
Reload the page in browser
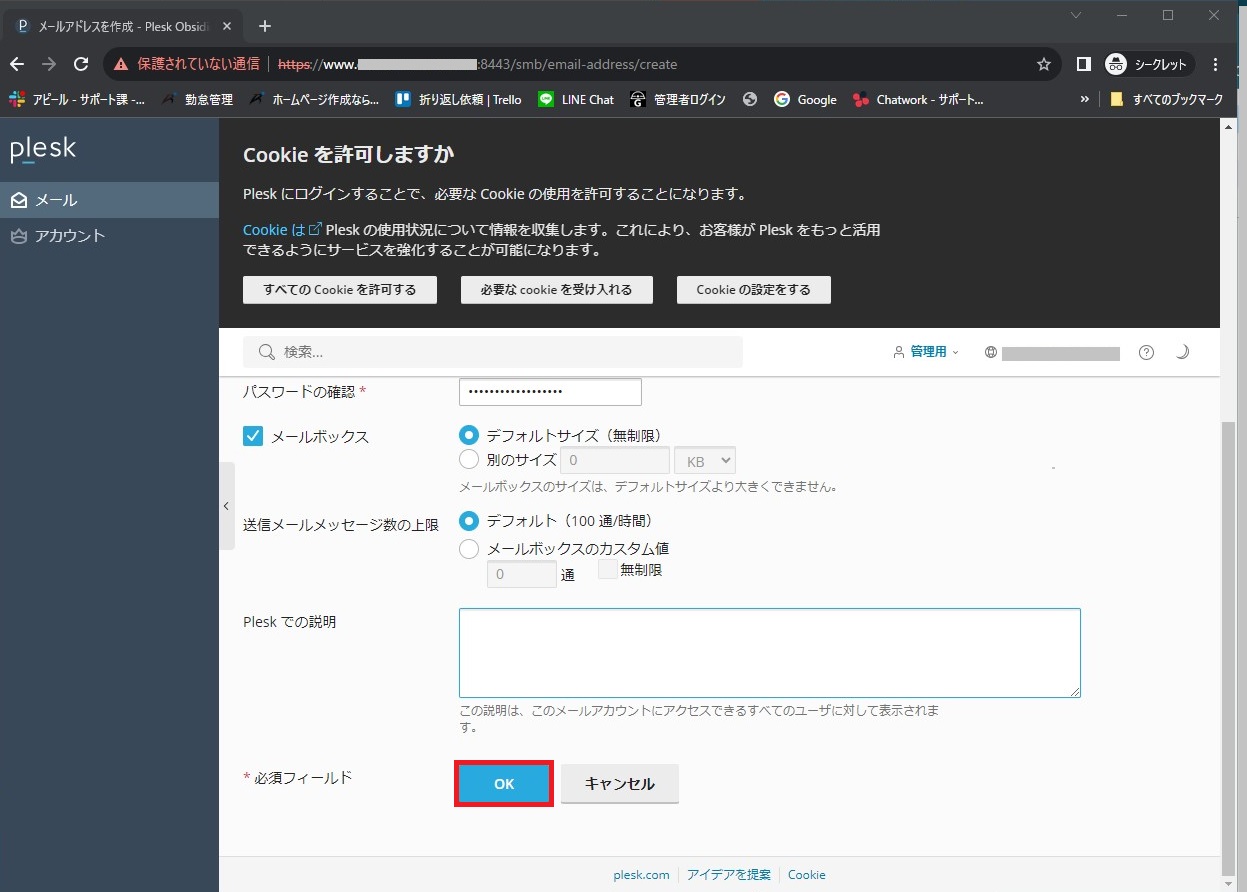(81, 64)
